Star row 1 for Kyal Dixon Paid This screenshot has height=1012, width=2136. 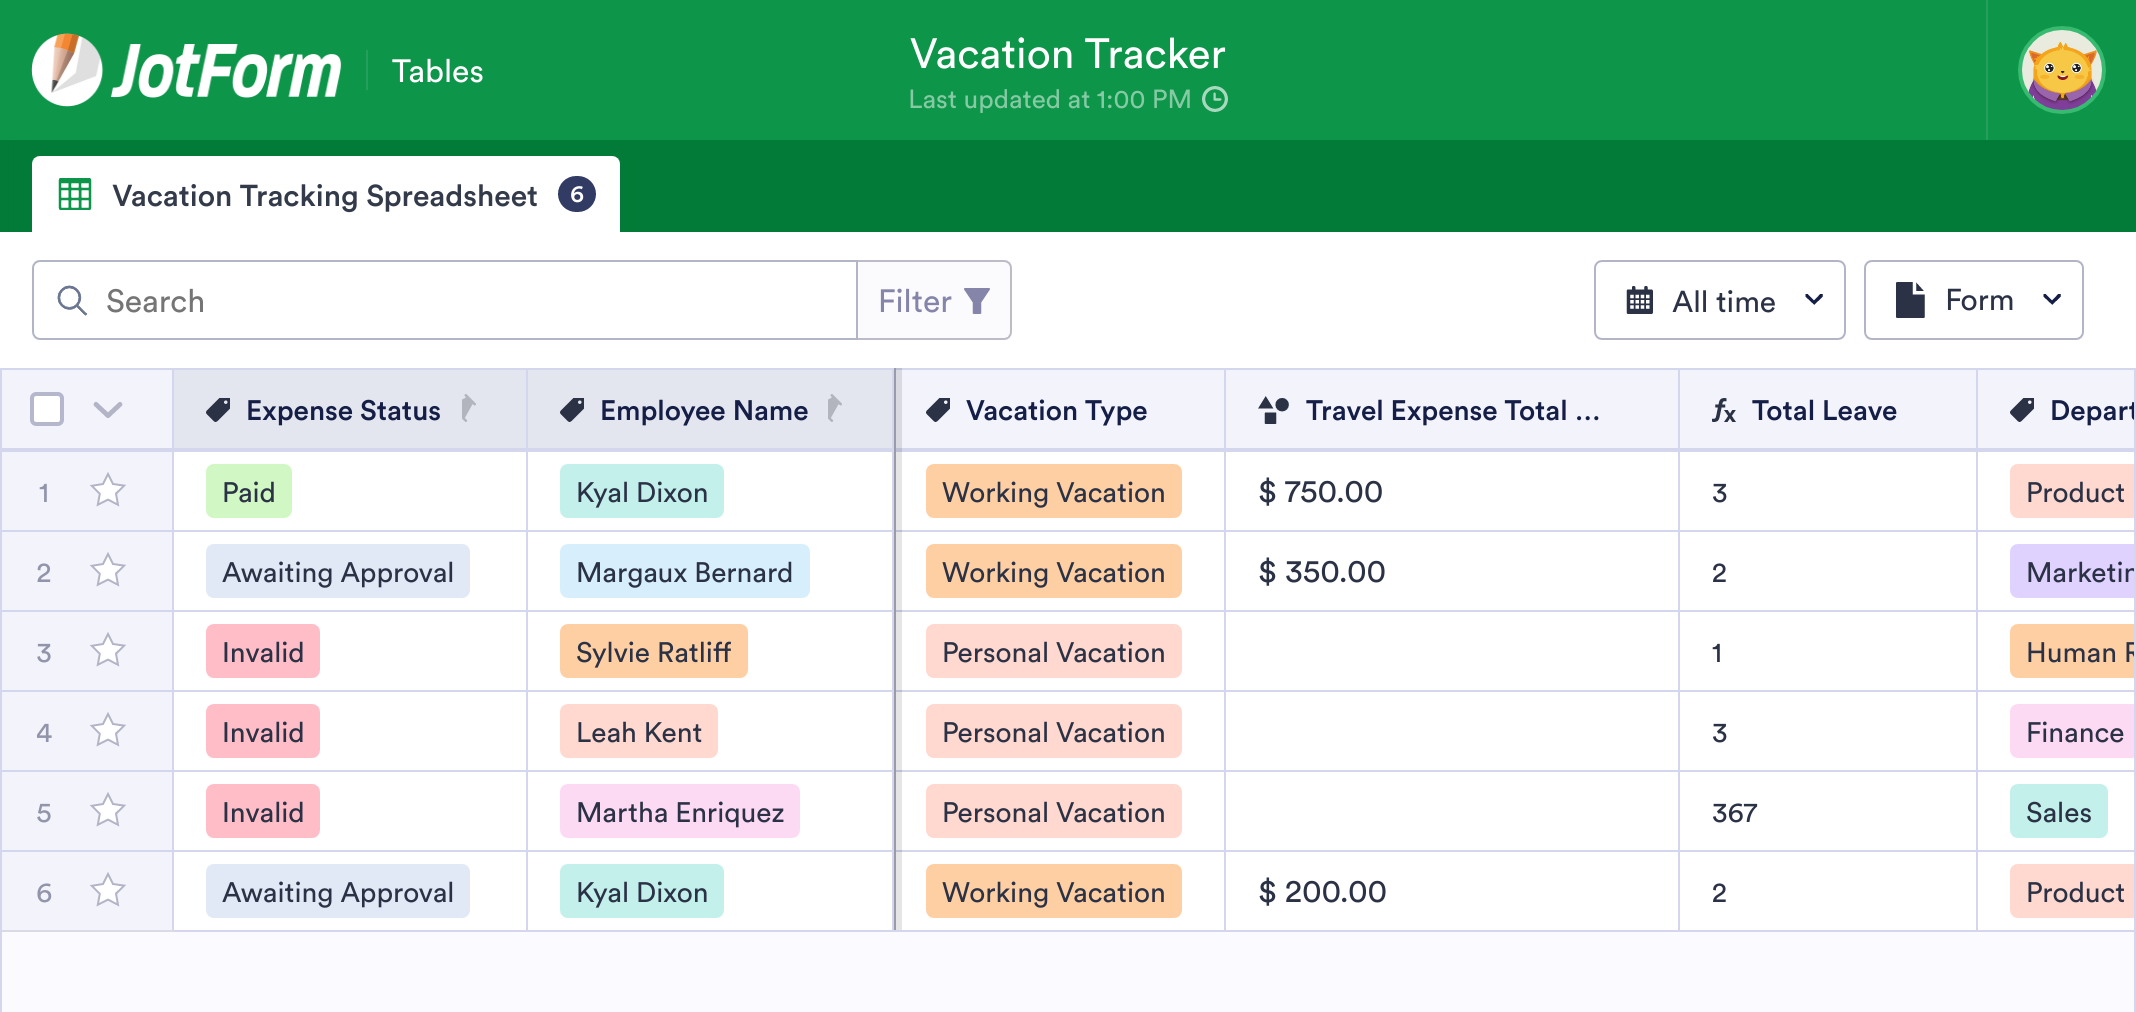pyautogui.click(x=108, y=490)
